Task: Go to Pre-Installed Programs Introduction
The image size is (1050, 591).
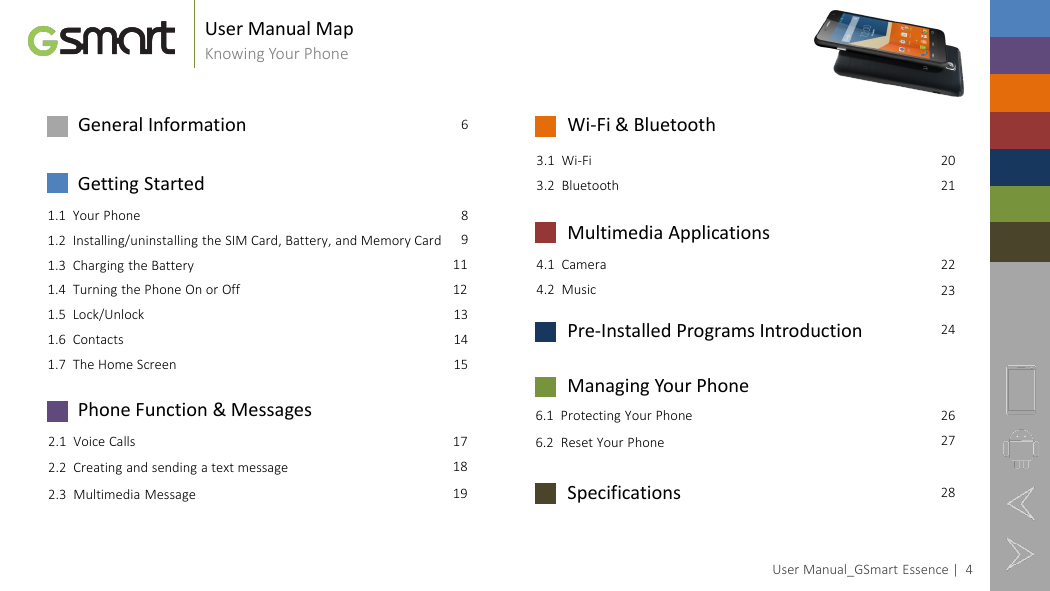Action: (x=715, y=331)
